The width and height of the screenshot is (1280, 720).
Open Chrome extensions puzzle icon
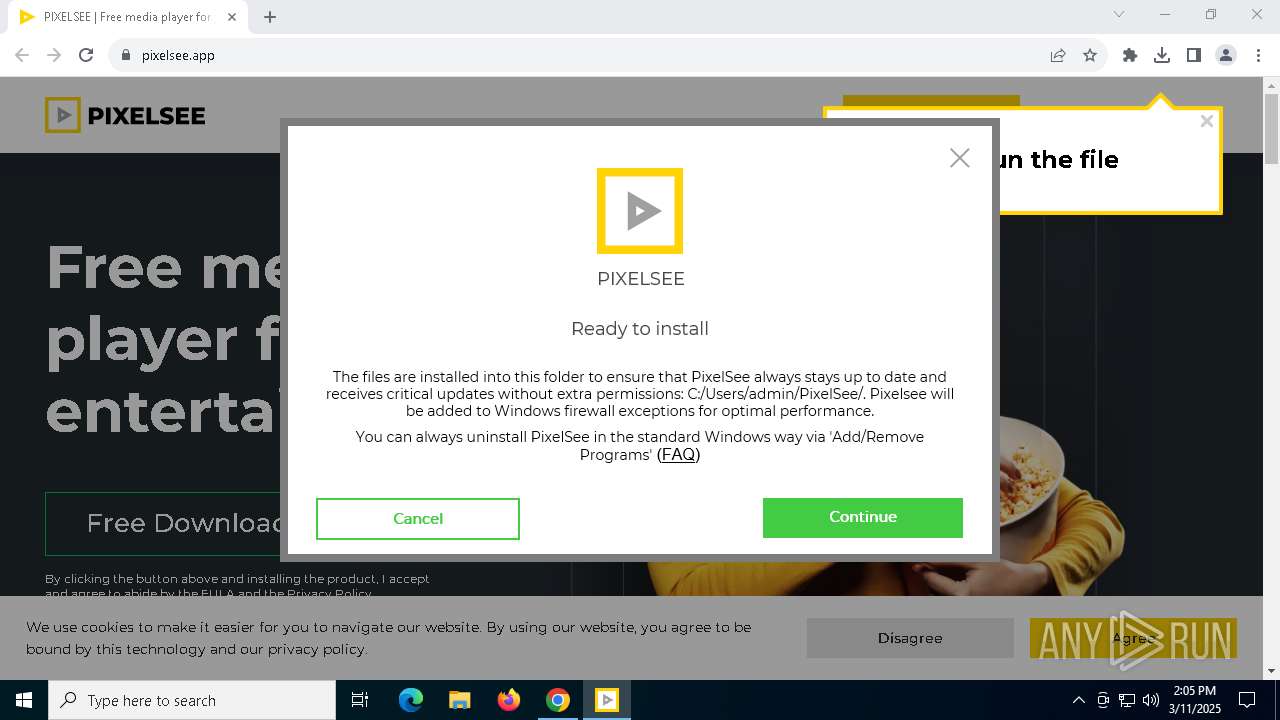click(1130, 55)
